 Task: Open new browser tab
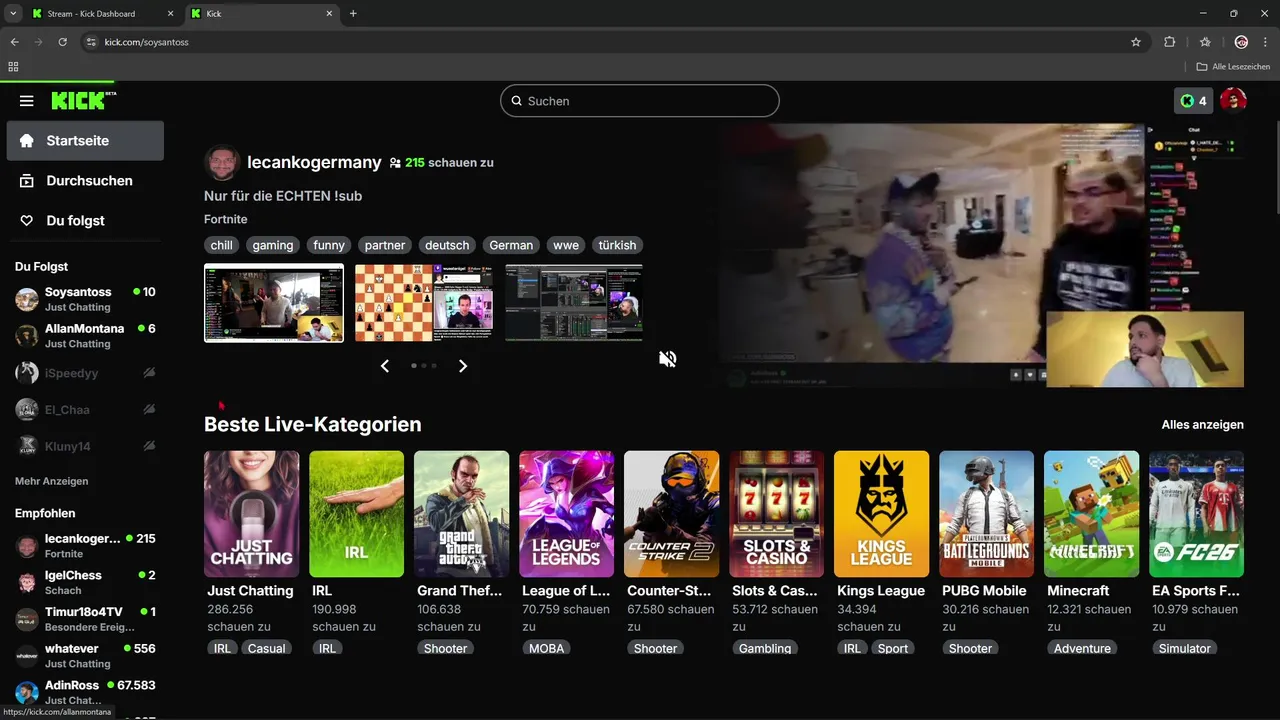[353, 14]
